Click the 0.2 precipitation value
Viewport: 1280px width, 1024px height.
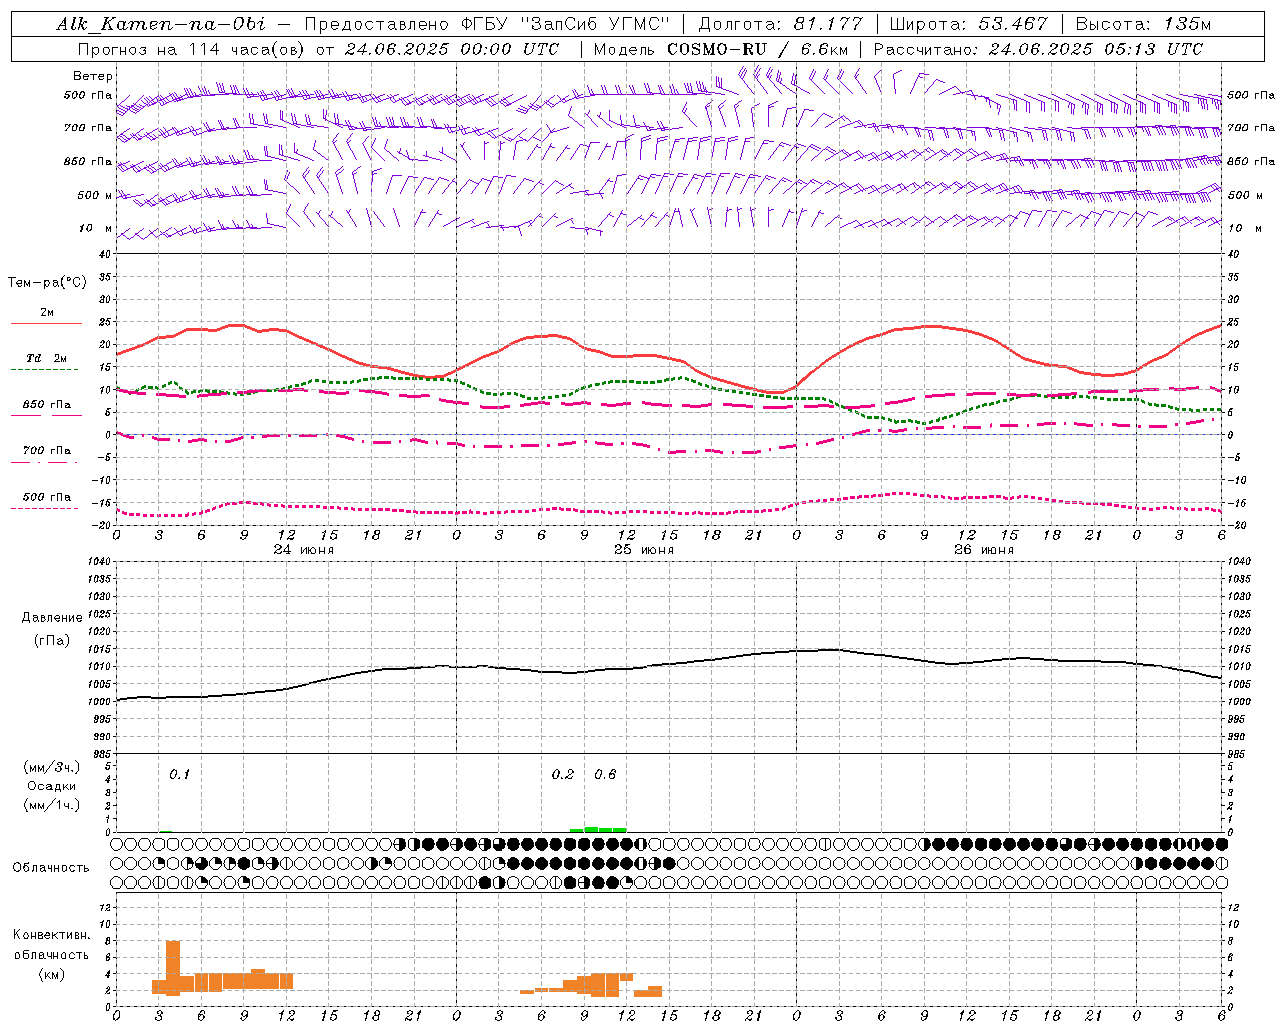563,775
